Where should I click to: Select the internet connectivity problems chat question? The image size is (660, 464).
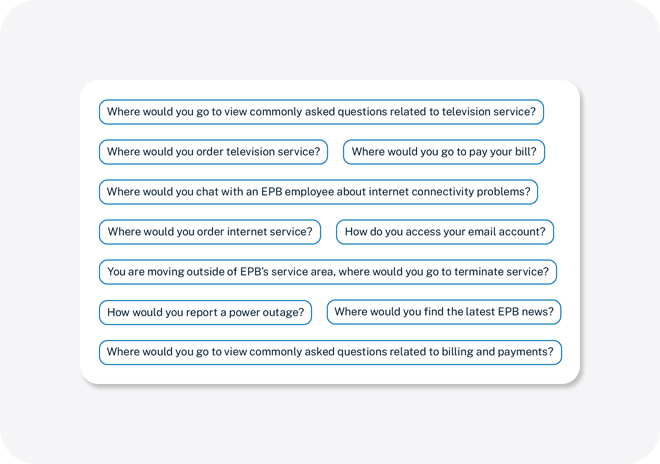[x=318, y=192]
